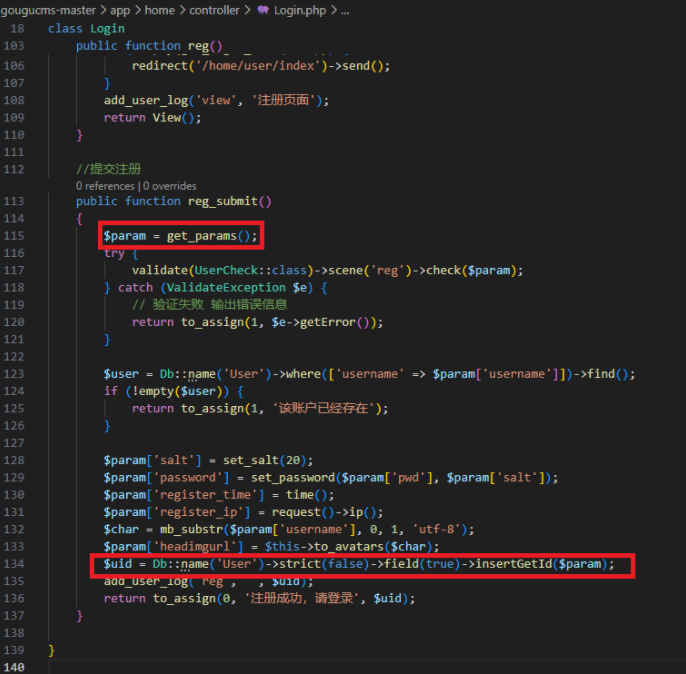Select the "controller" breadcrumb folder
686x674 pixels.
pos(214,10)
